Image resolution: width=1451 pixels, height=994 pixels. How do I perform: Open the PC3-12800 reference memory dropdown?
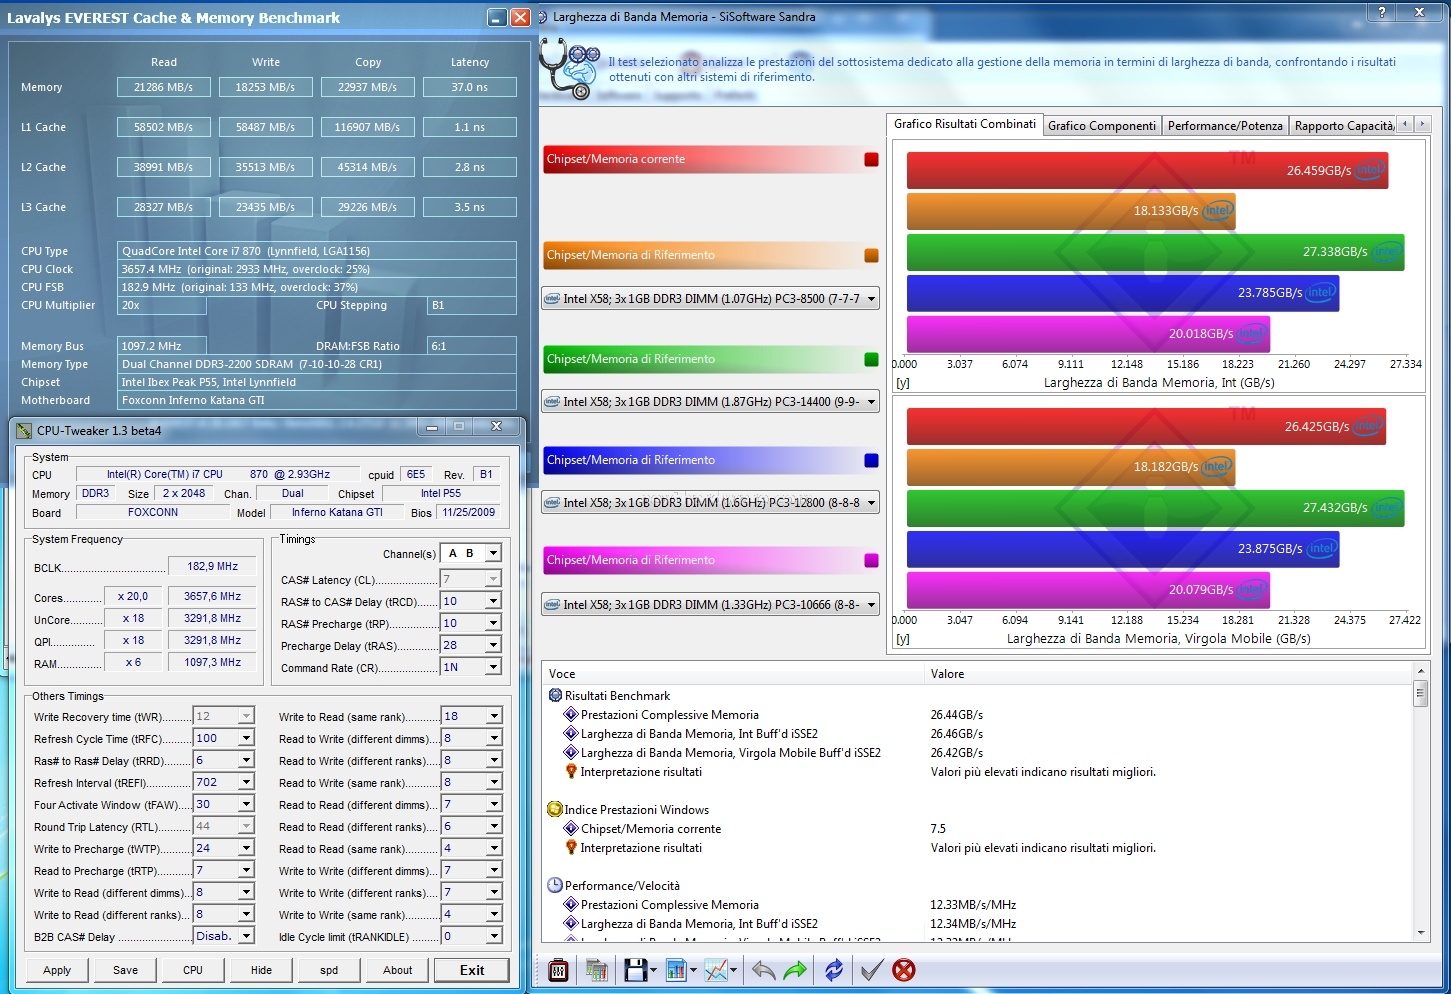pyautogui.click(x=871, y=503)
